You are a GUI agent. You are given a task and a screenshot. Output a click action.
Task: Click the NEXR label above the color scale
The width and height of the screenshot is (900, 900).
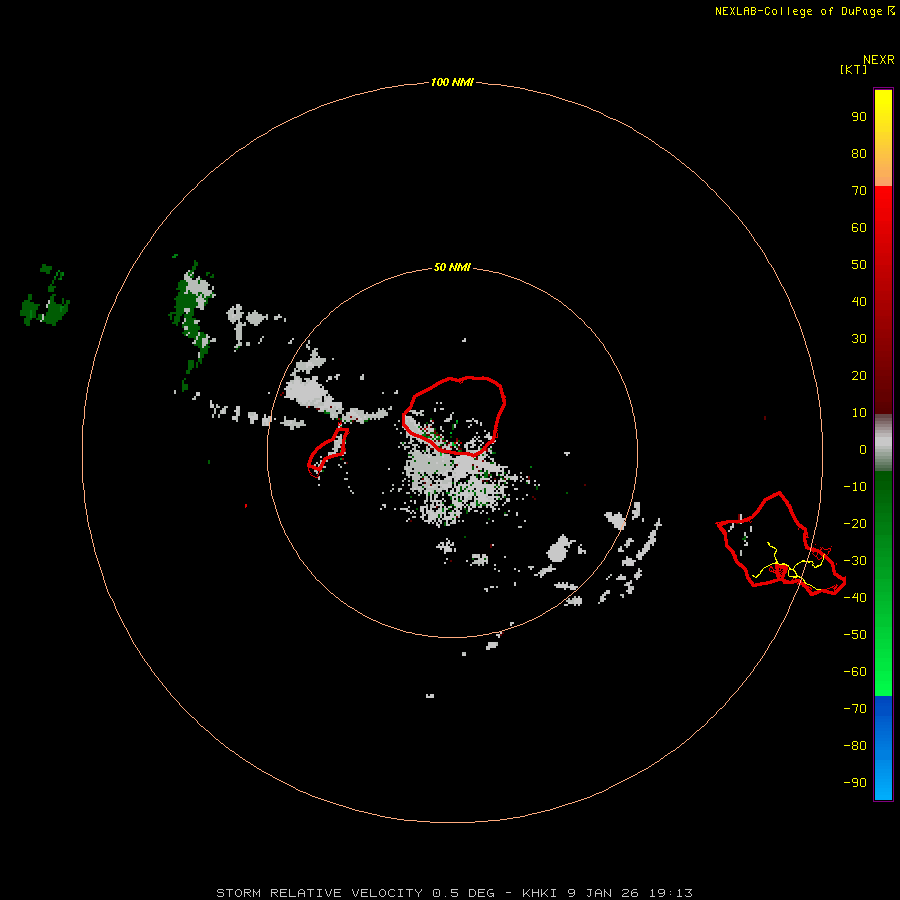(879, 60)
